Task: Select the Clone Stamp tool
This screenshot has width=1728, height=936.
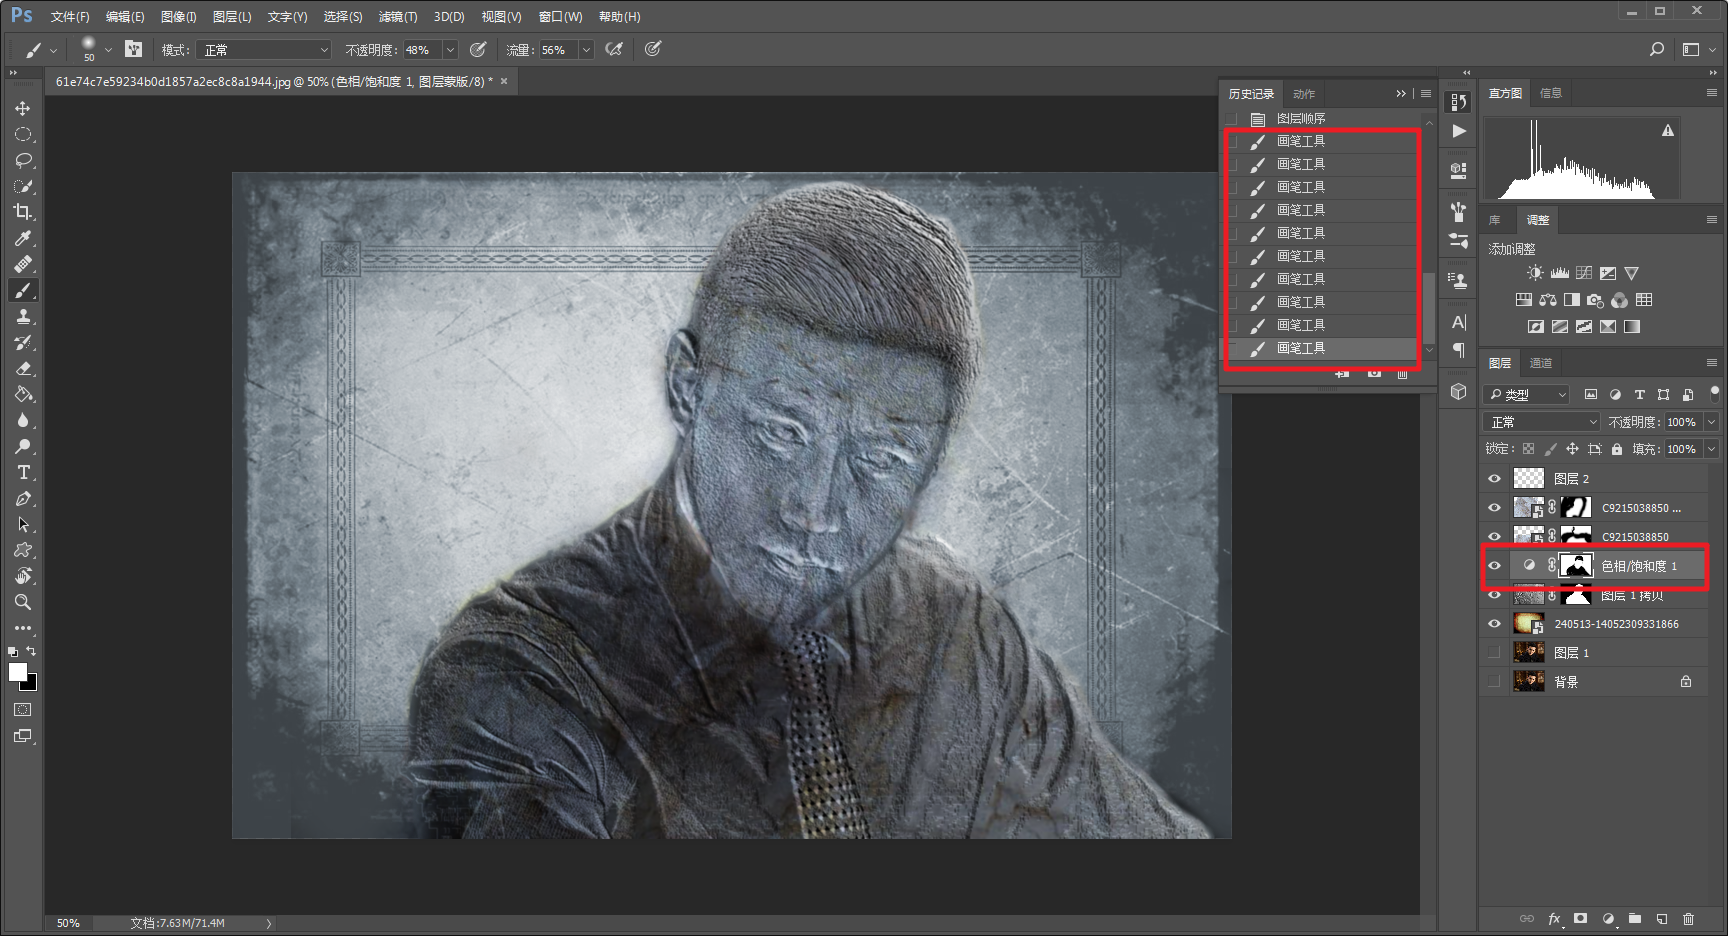Action: point(23,316)
